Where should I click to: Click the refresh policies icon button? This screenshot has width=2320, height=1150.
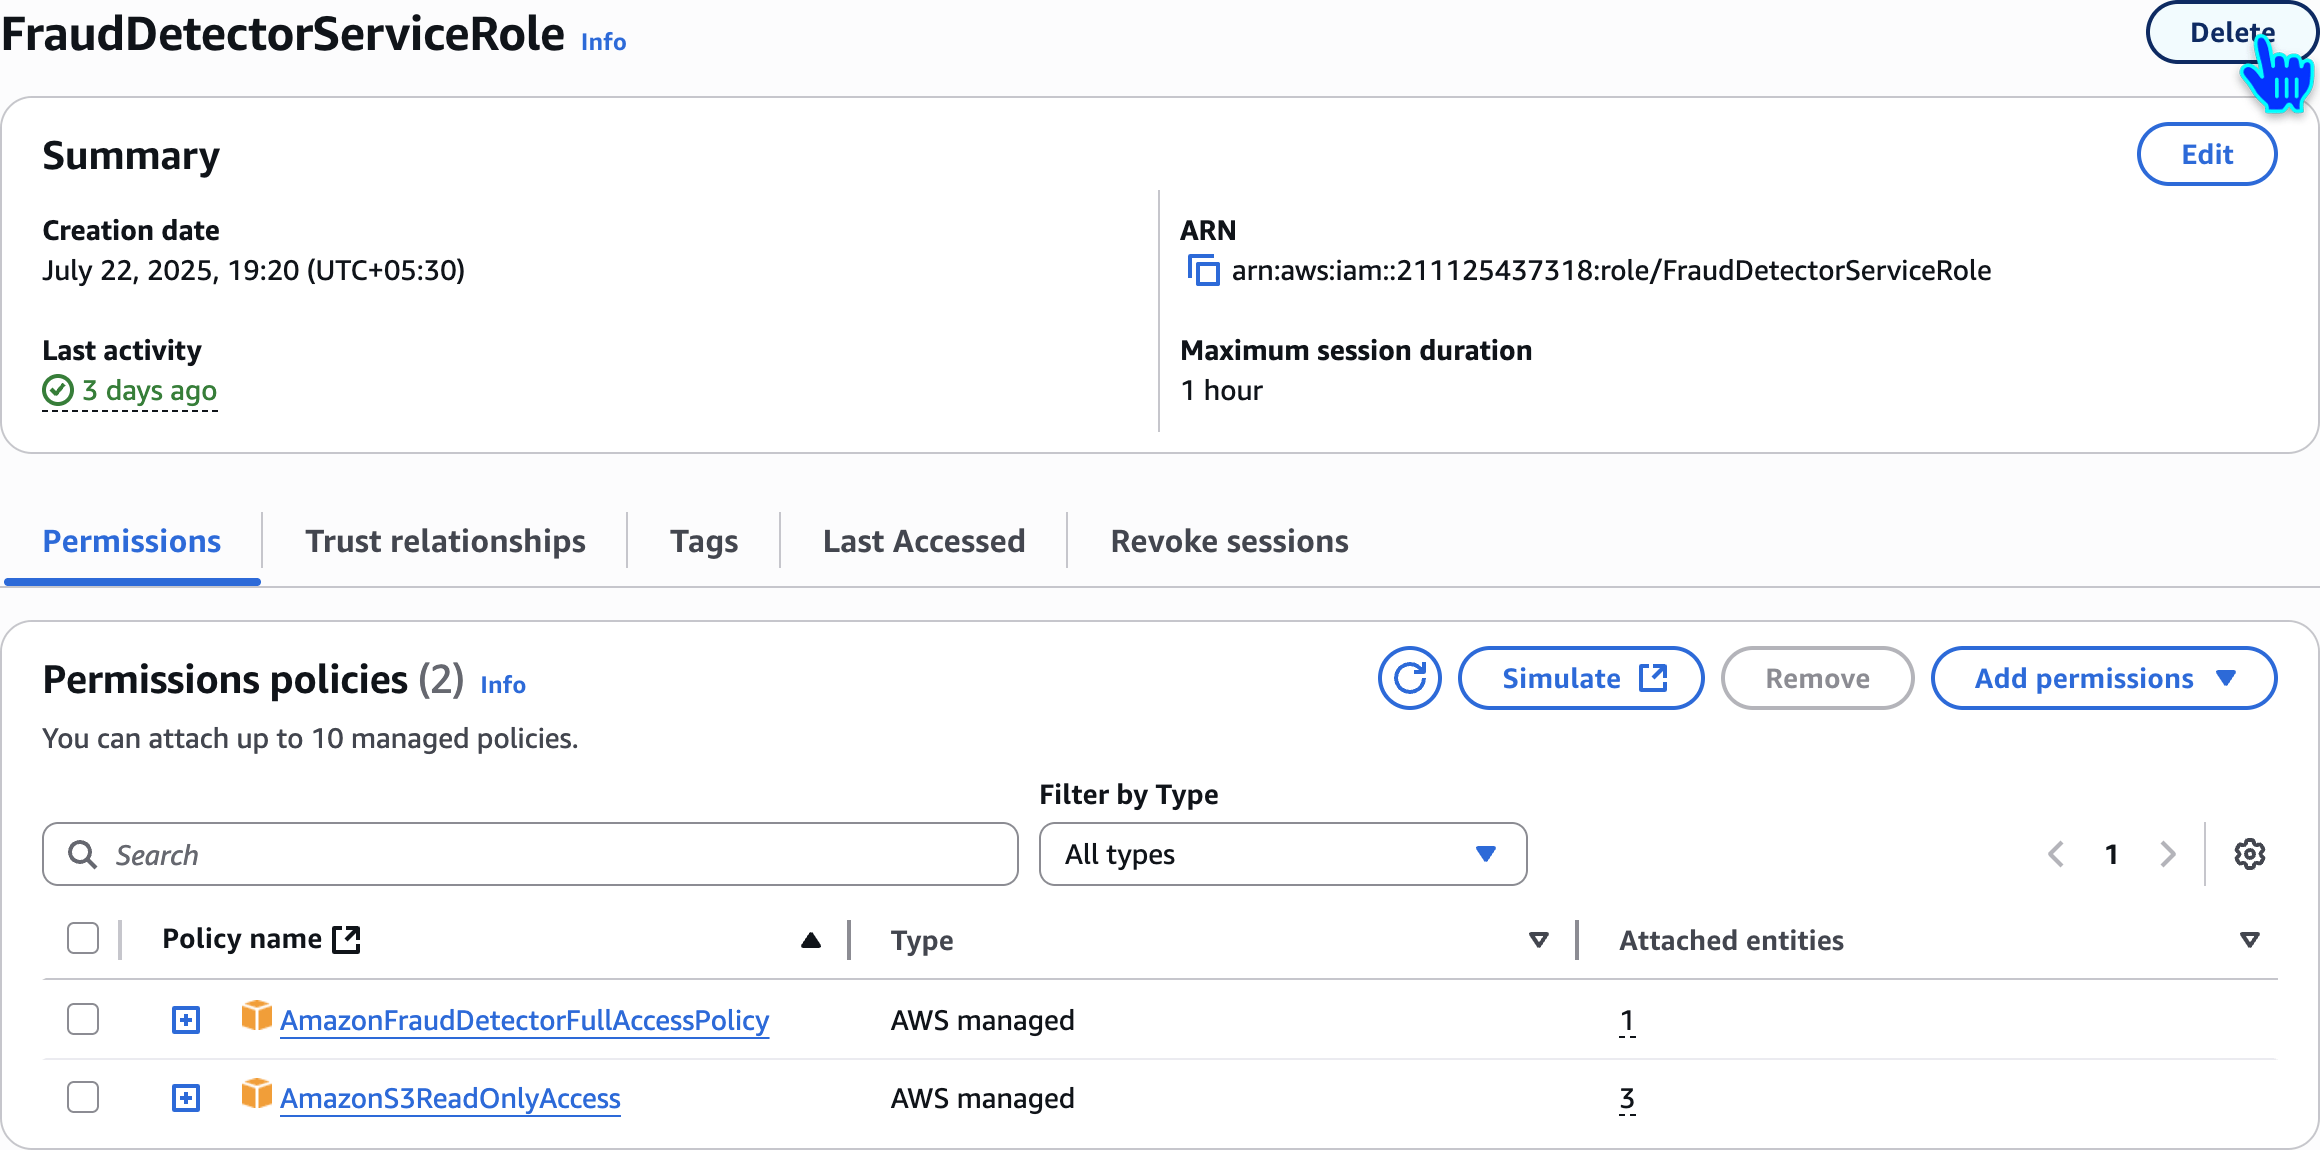[x=1409, y=678]
